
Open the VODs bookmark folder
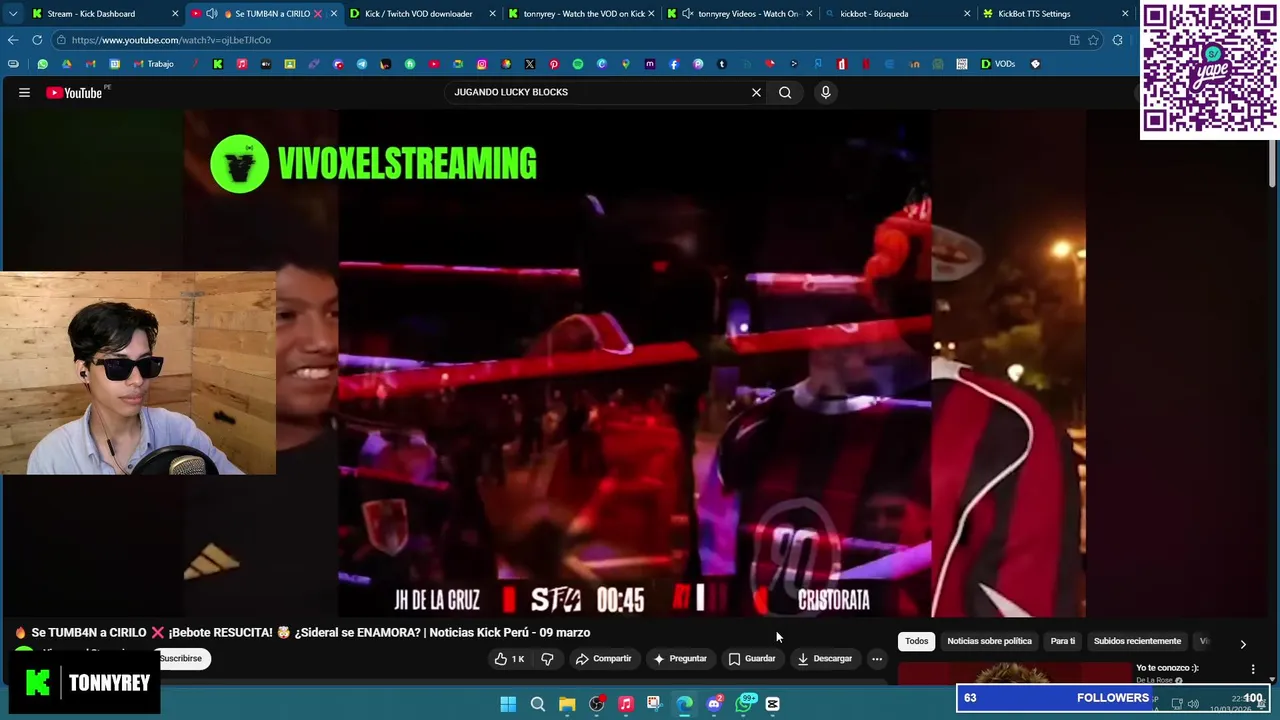(998, 64)
